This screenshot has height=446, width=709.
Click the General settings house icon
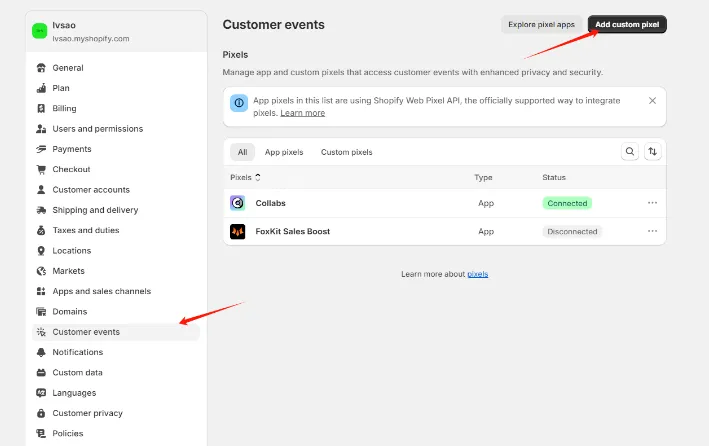tap(41, 68)
